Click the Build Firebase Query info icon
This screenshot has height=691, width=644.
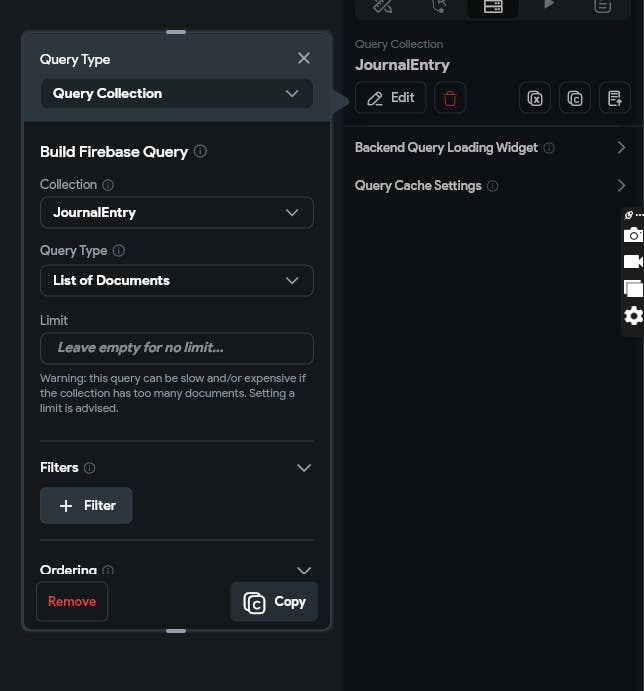click(x=200, y=152)
